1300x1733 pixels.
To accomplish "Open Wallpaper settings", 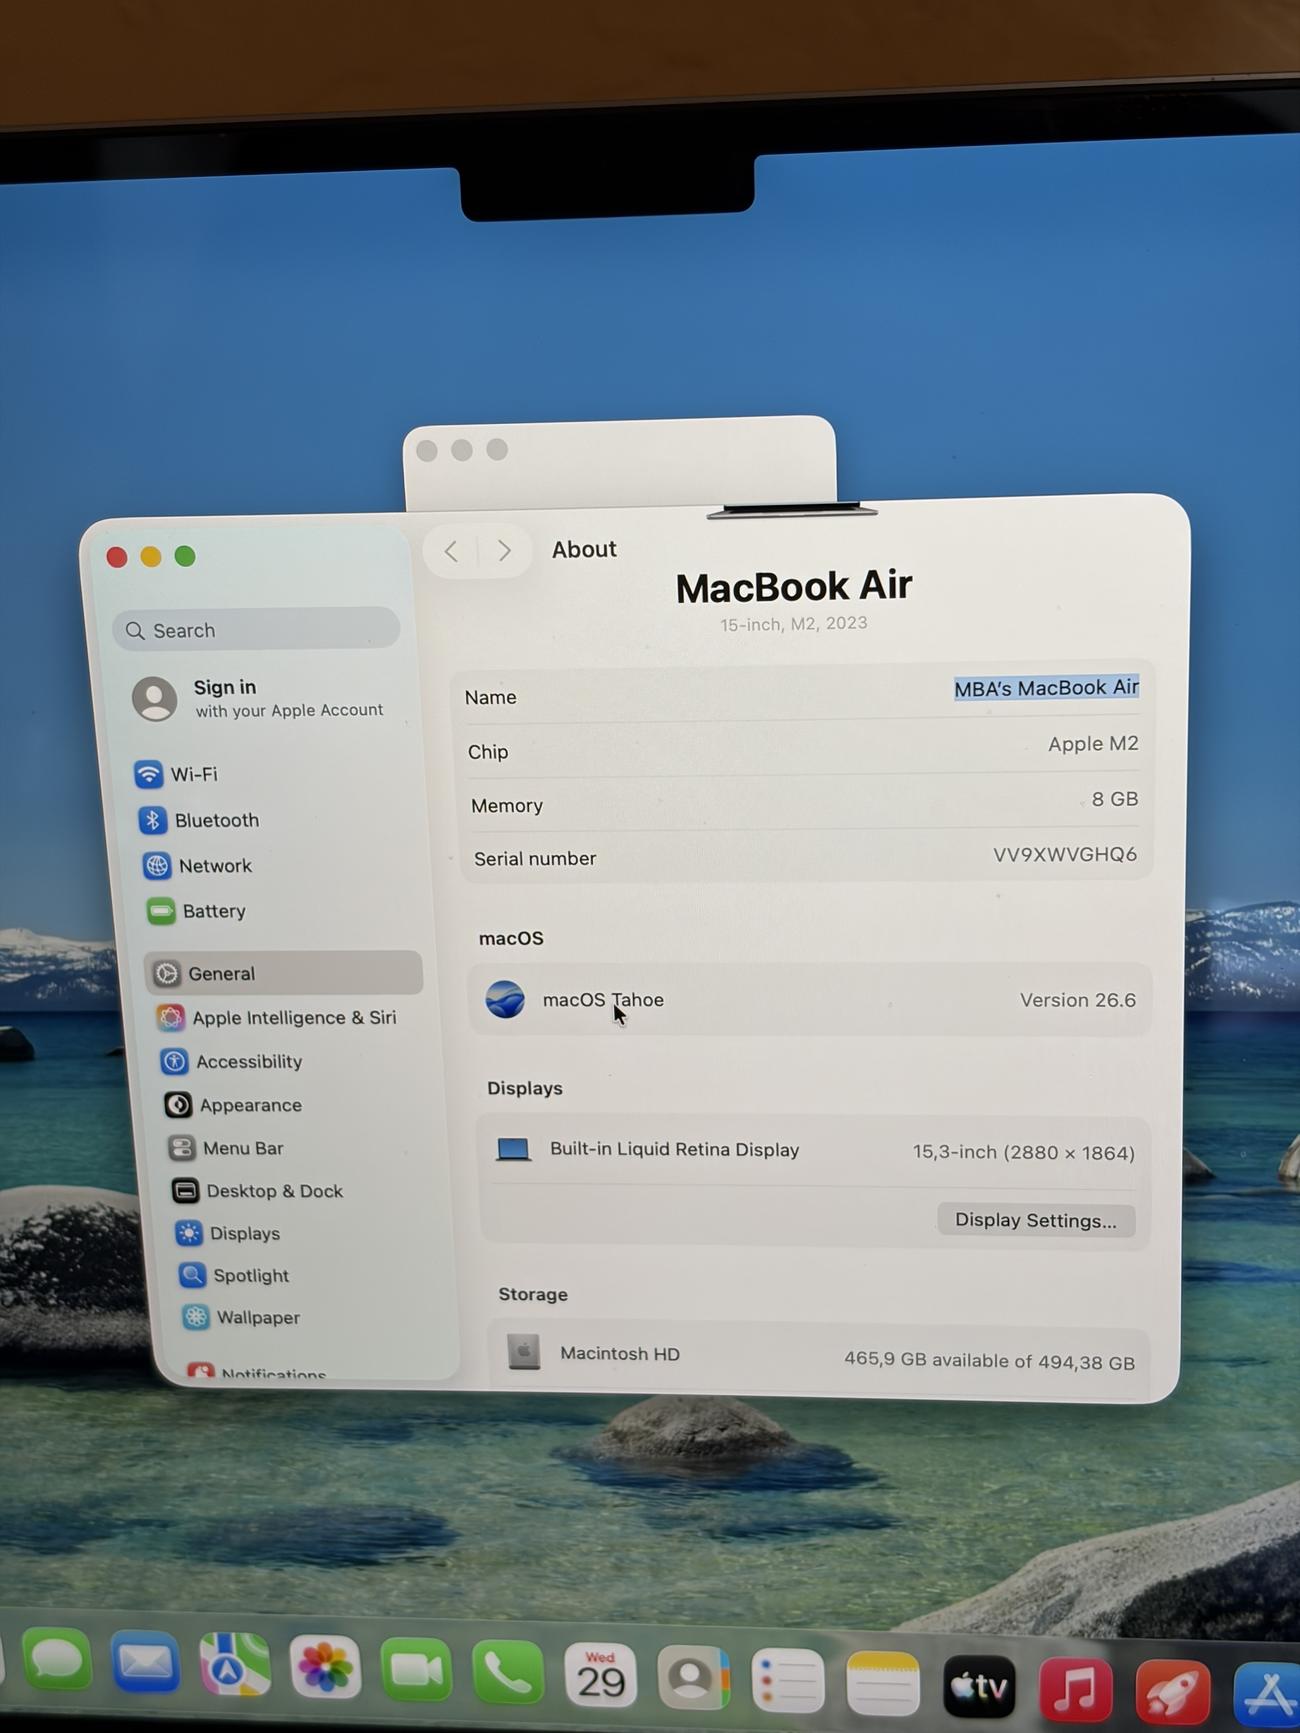I will tap(242, 1318).
